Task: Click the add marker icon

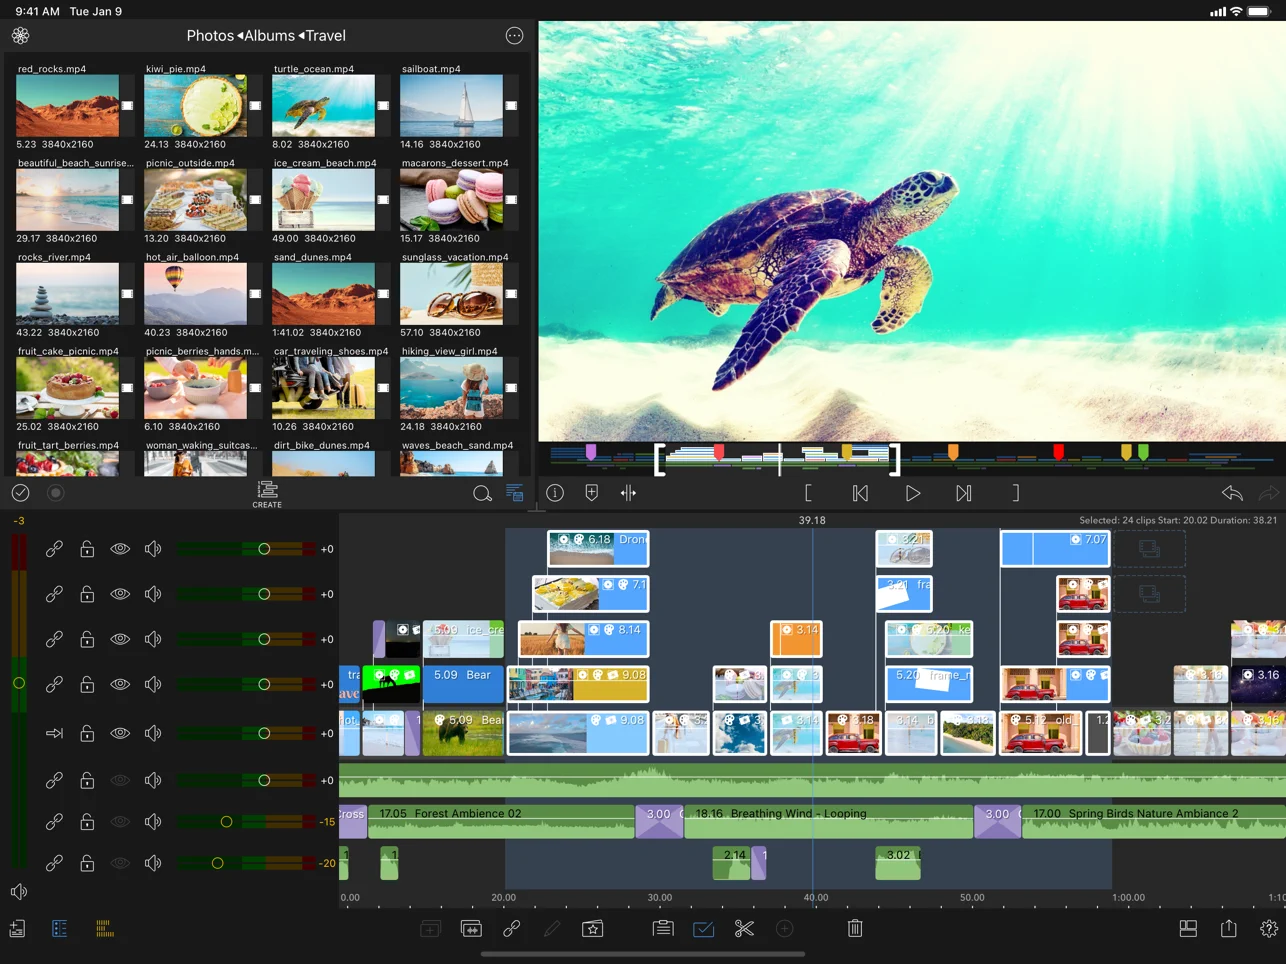Action: pos(592,493)
